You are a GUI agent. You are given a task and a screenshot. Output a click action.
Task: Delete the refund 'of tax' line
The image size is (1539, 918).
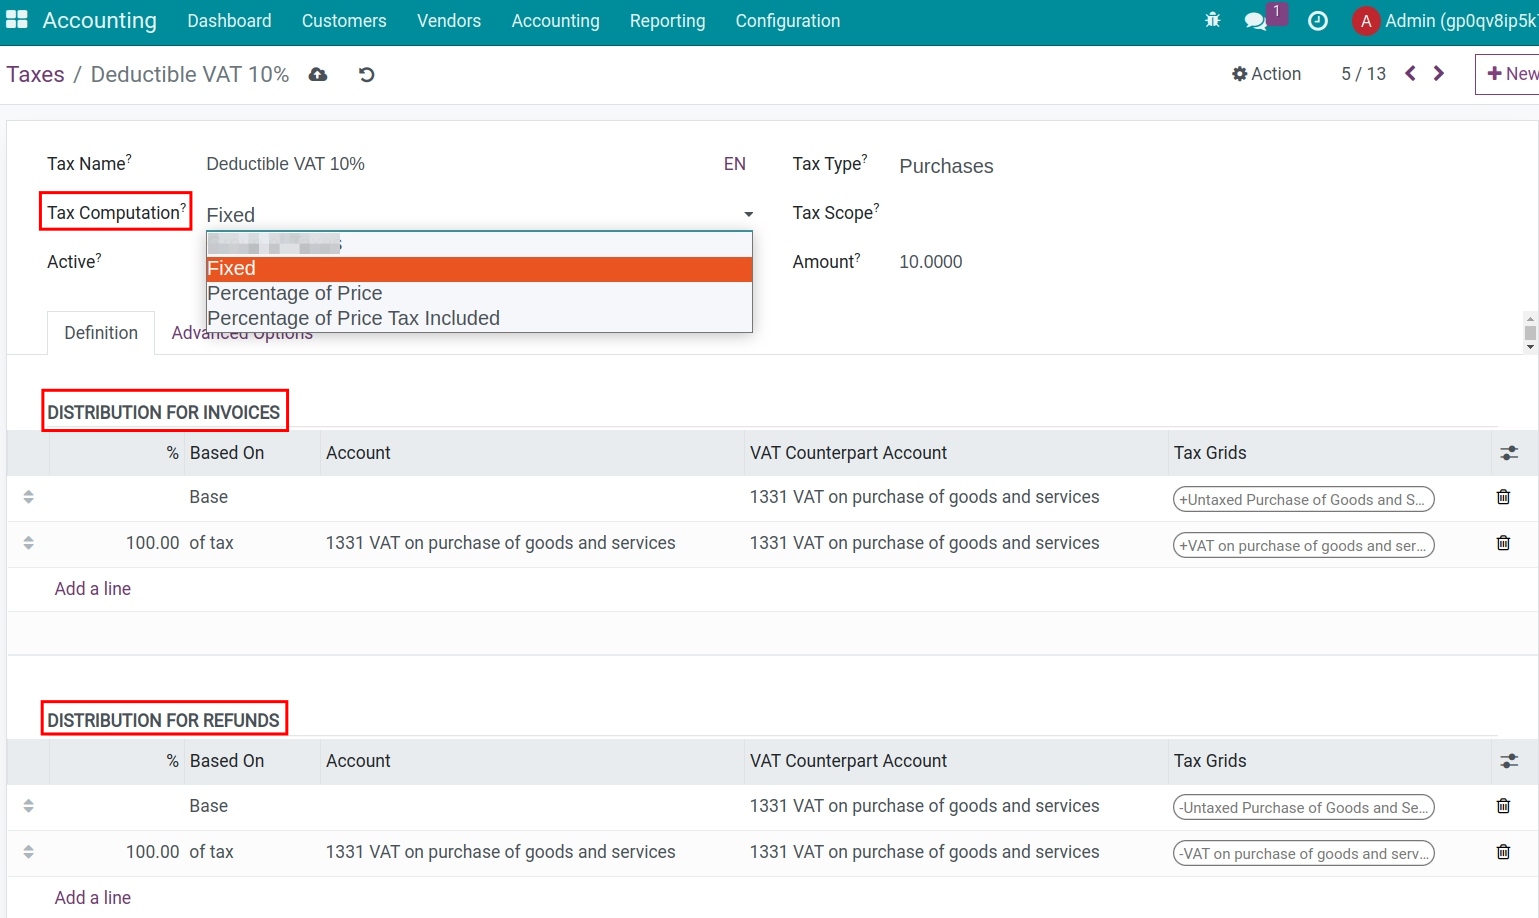coord(1502,852)
